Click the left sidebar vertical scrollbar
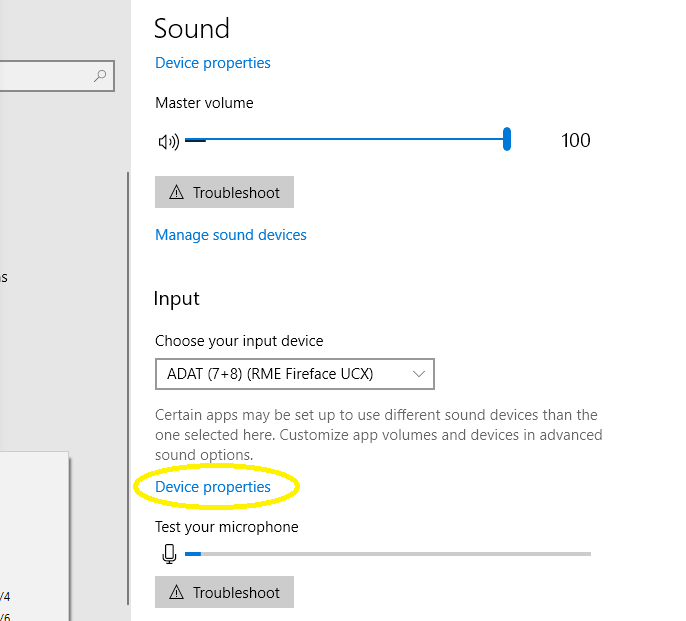This screenshot has width=686, height=621. pos(128,388)
